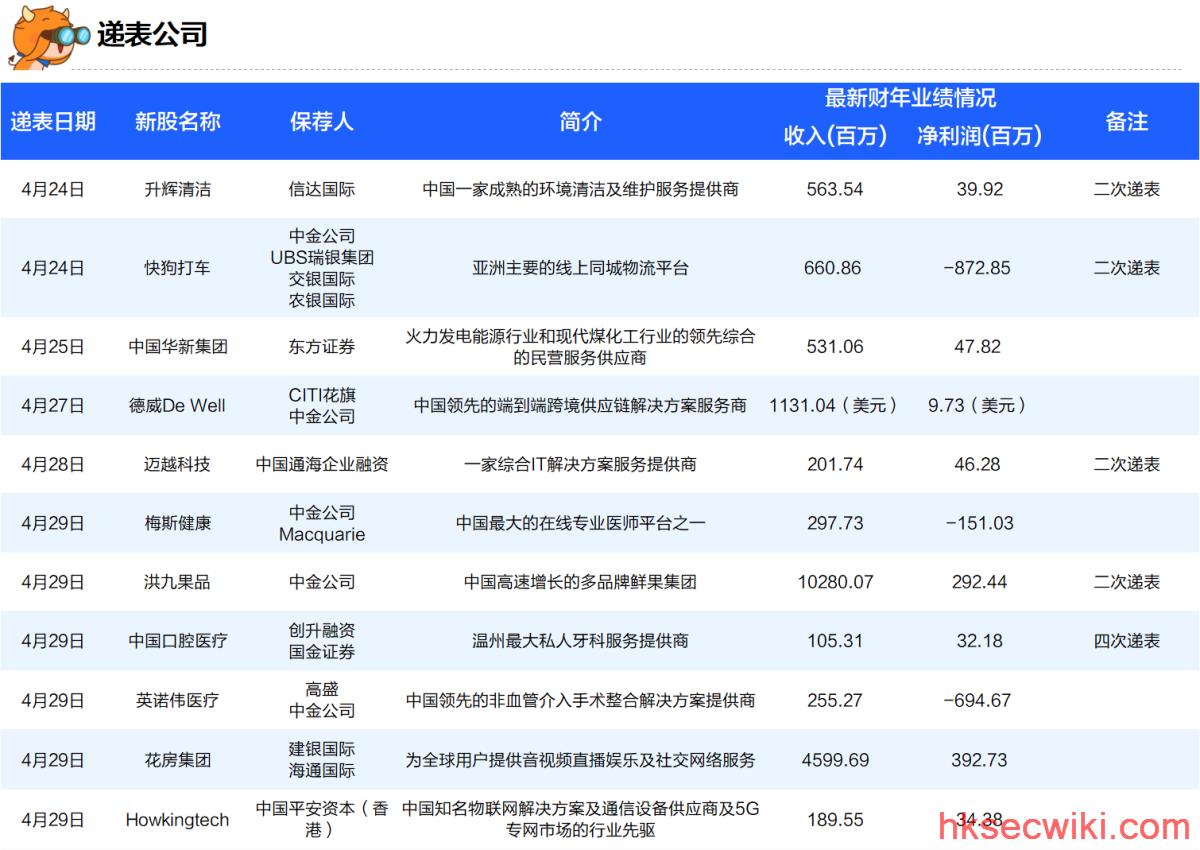This screenshot has height=850, width=1200.
Task: Click revenue value 531.06
Action: (835, 347)
